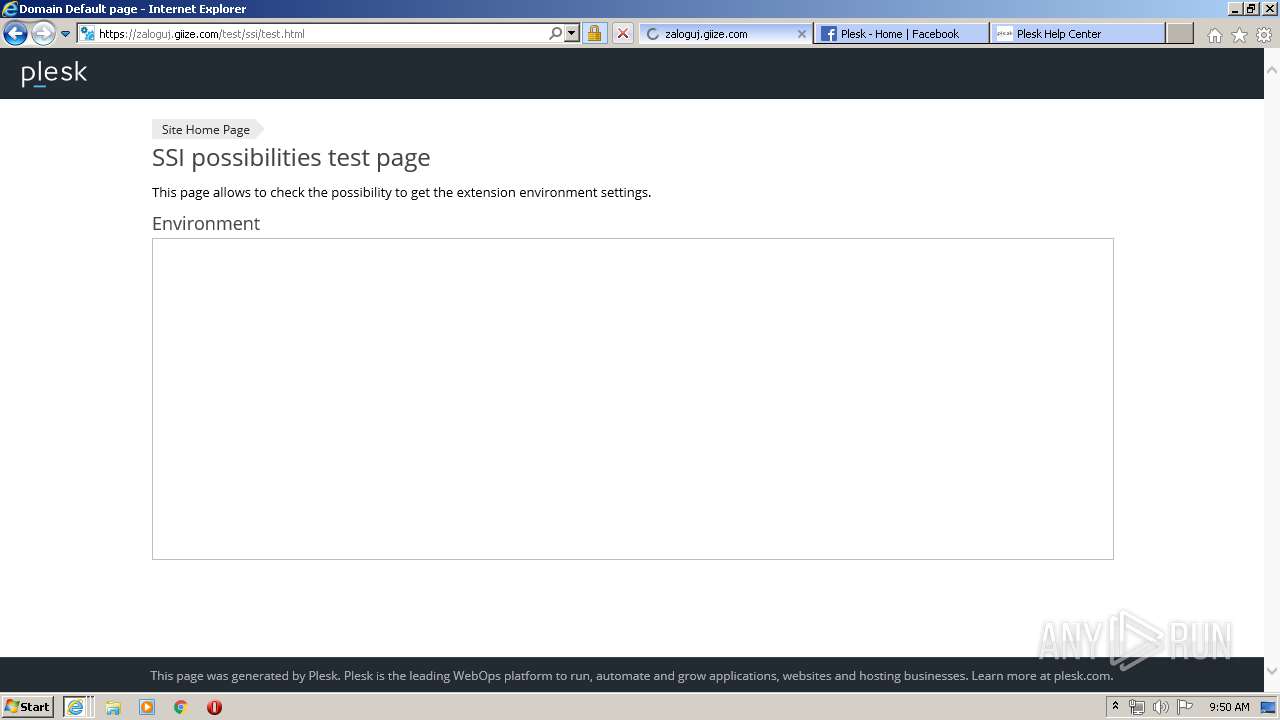The image size is (1280, 720).
Task: Open a new blank tab
Action: click(1180, 33)
